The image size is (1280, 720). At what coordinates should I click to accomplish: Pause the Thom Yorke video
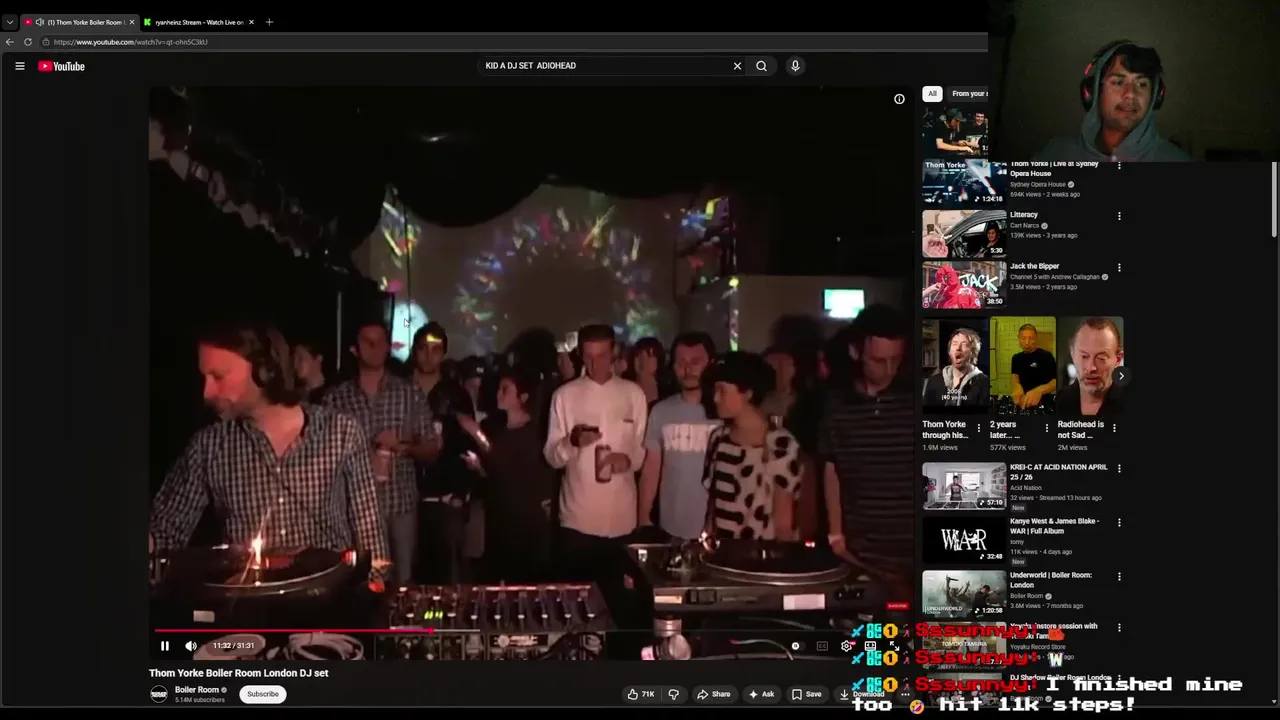click(165, 646)
